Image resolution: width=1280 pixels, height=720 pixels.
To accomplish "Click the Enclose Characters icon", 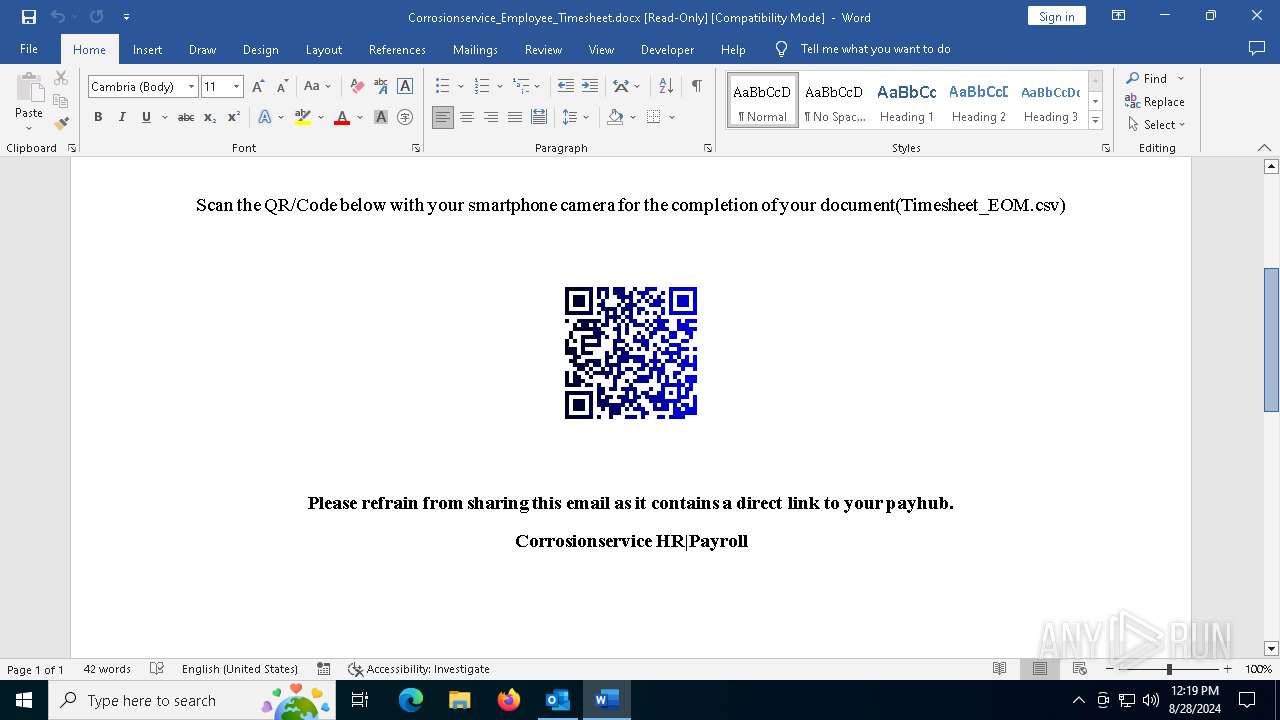I will tap(405, 117).
